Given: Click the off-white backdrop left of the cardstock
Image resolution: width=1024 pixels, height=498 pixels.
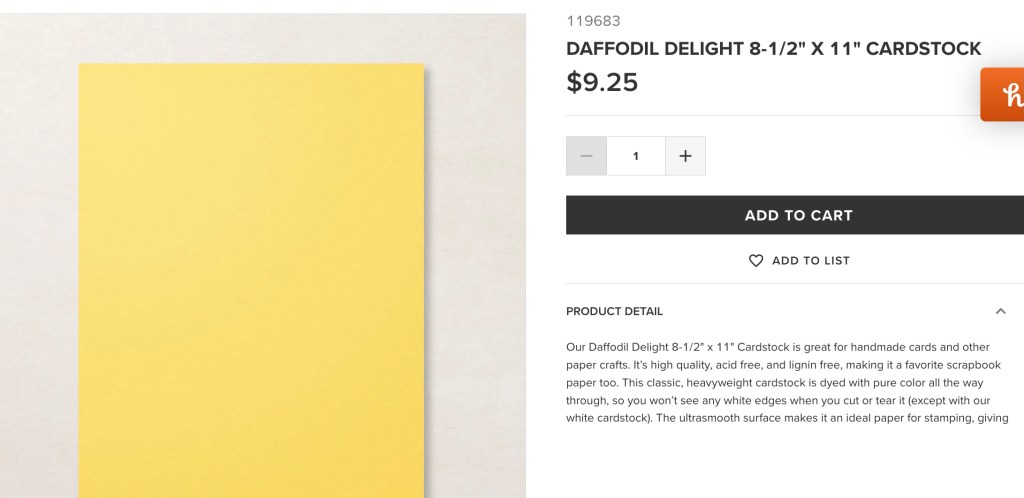Looking at the screenshot, I should tap(40, 250).
